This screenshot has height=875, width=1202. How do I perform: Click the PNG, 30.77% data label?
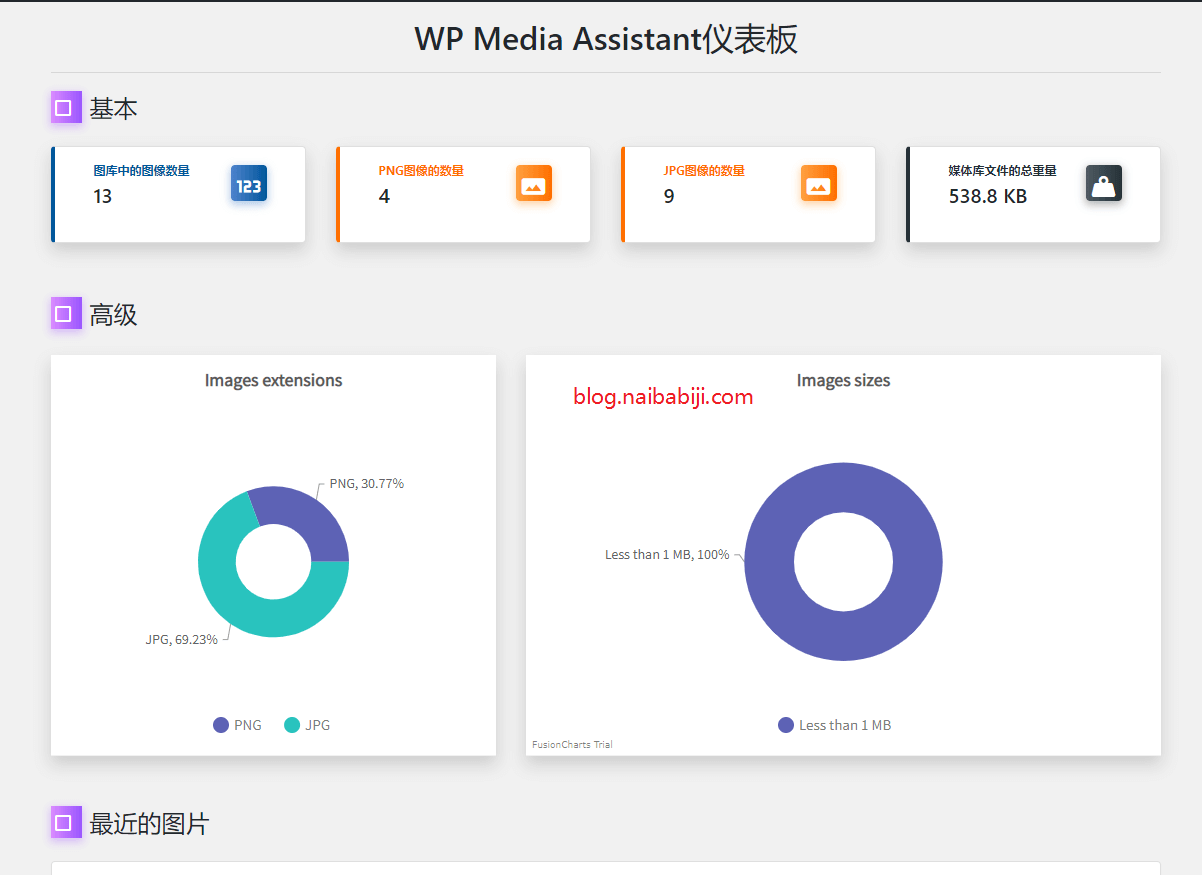click(366, 484)
